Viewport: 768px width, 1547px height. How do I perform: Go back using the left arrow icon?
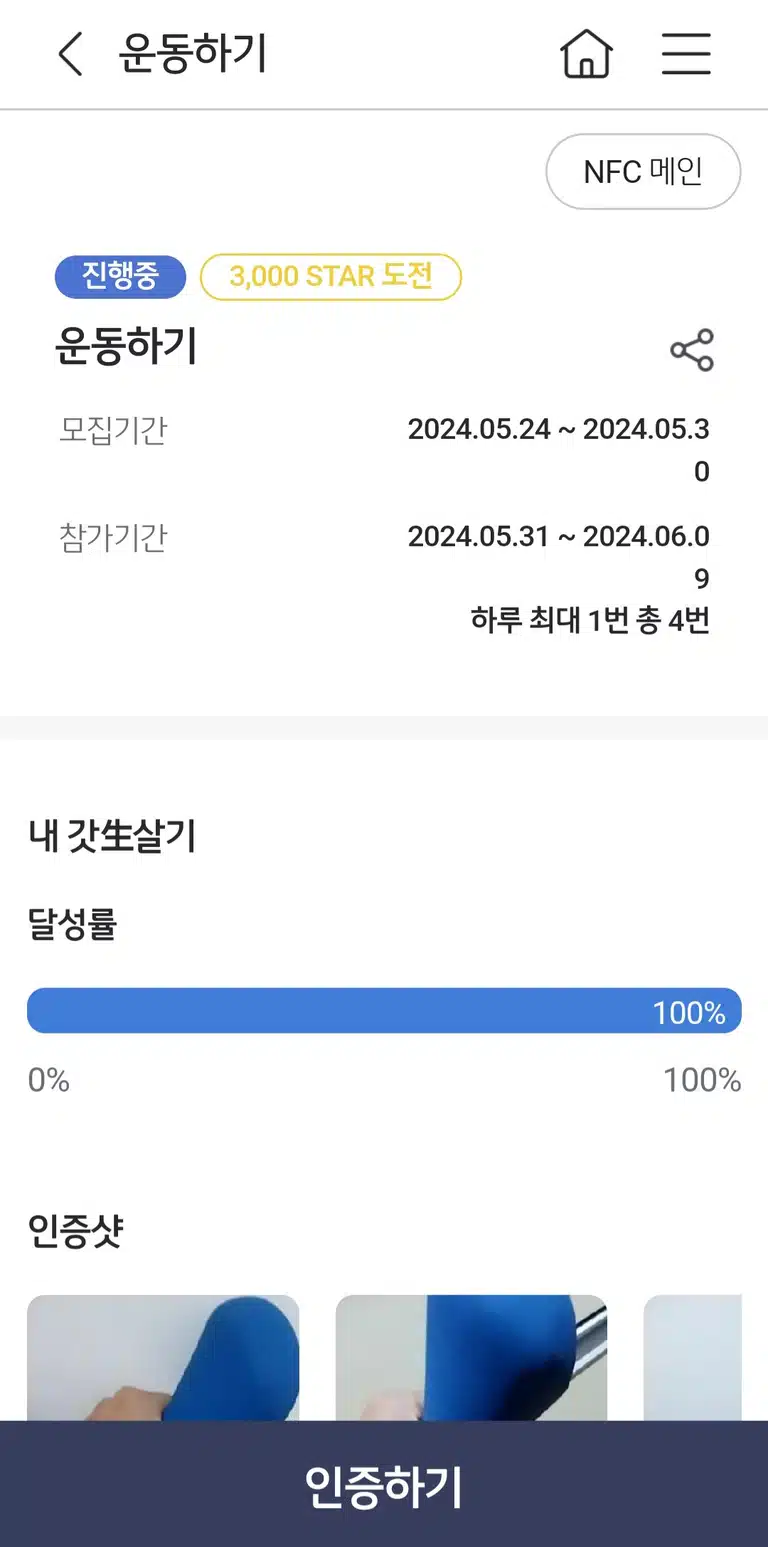click(x=70, y=54)
